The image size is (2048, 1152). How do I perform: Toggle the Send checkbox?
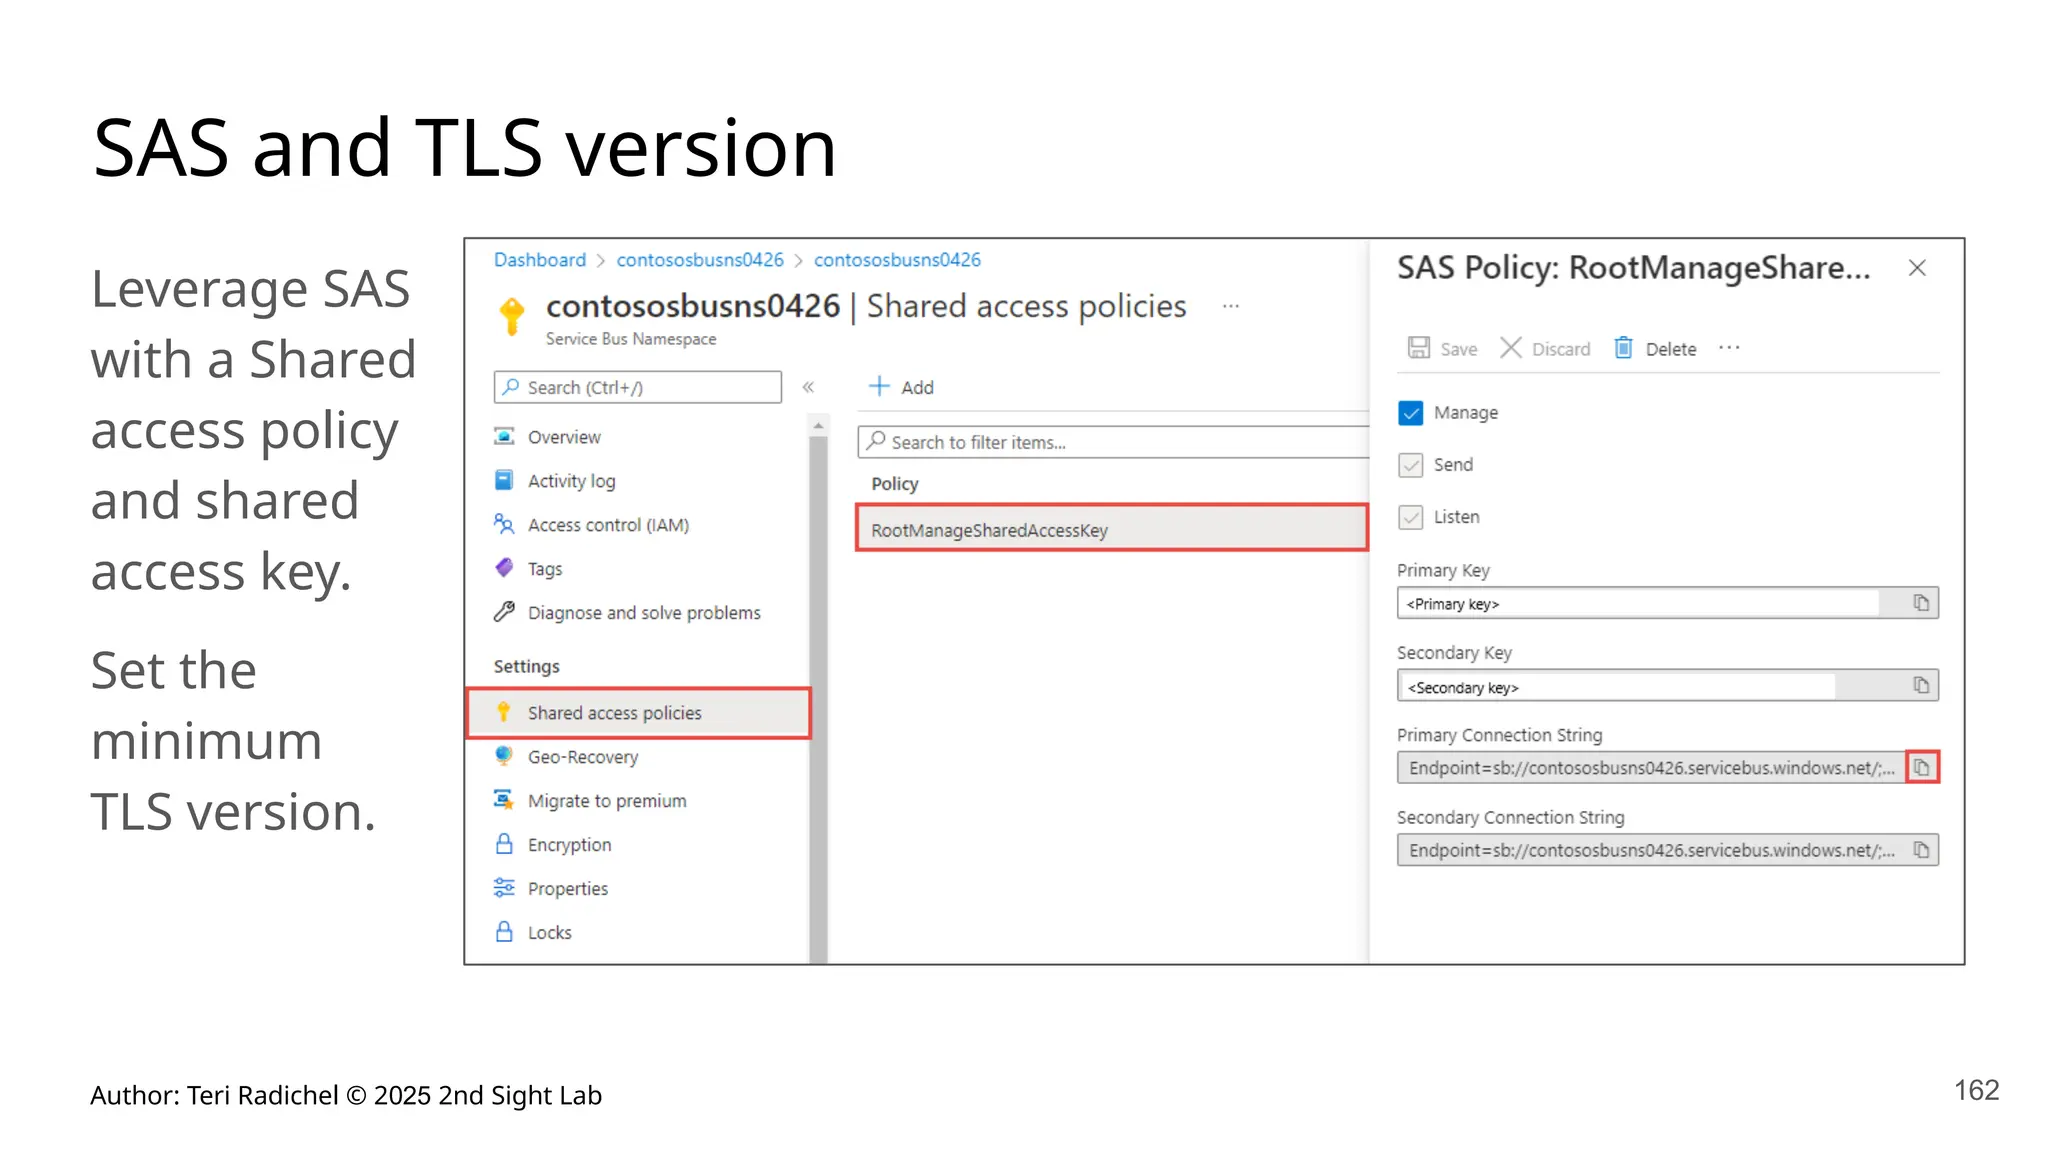[x=1411, y=465]
